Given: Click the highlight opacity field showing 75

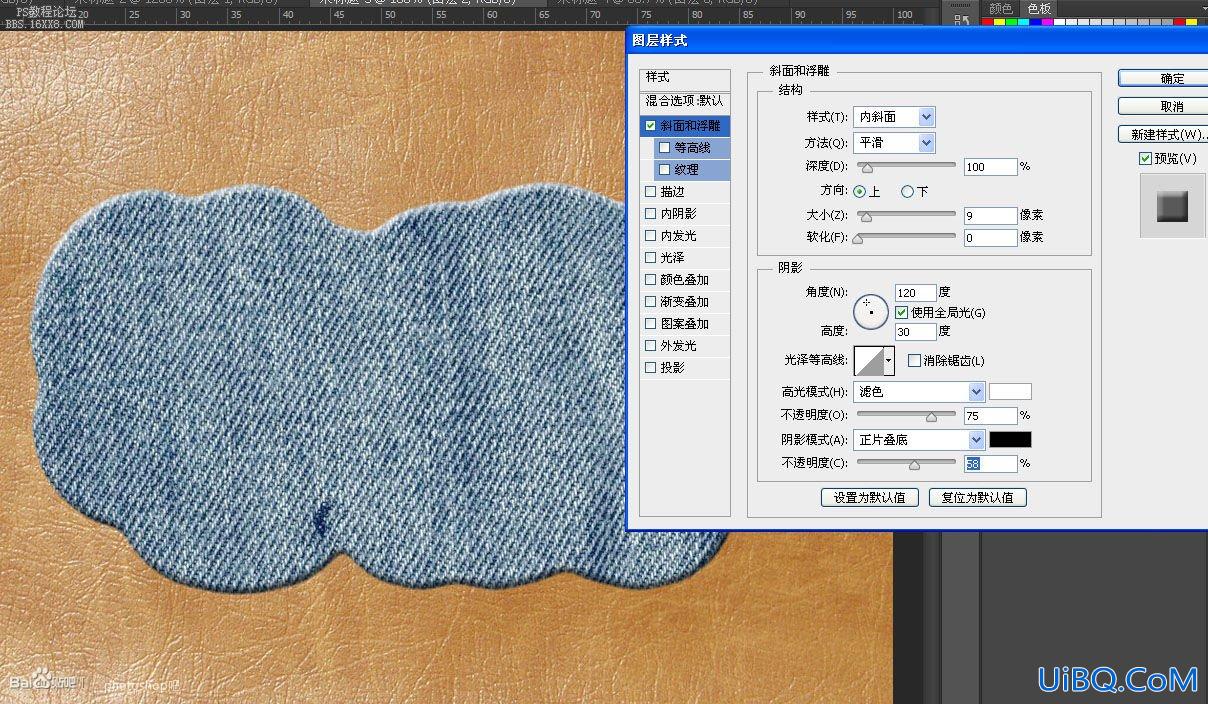Looking at the screenshot, I should 990,415.
